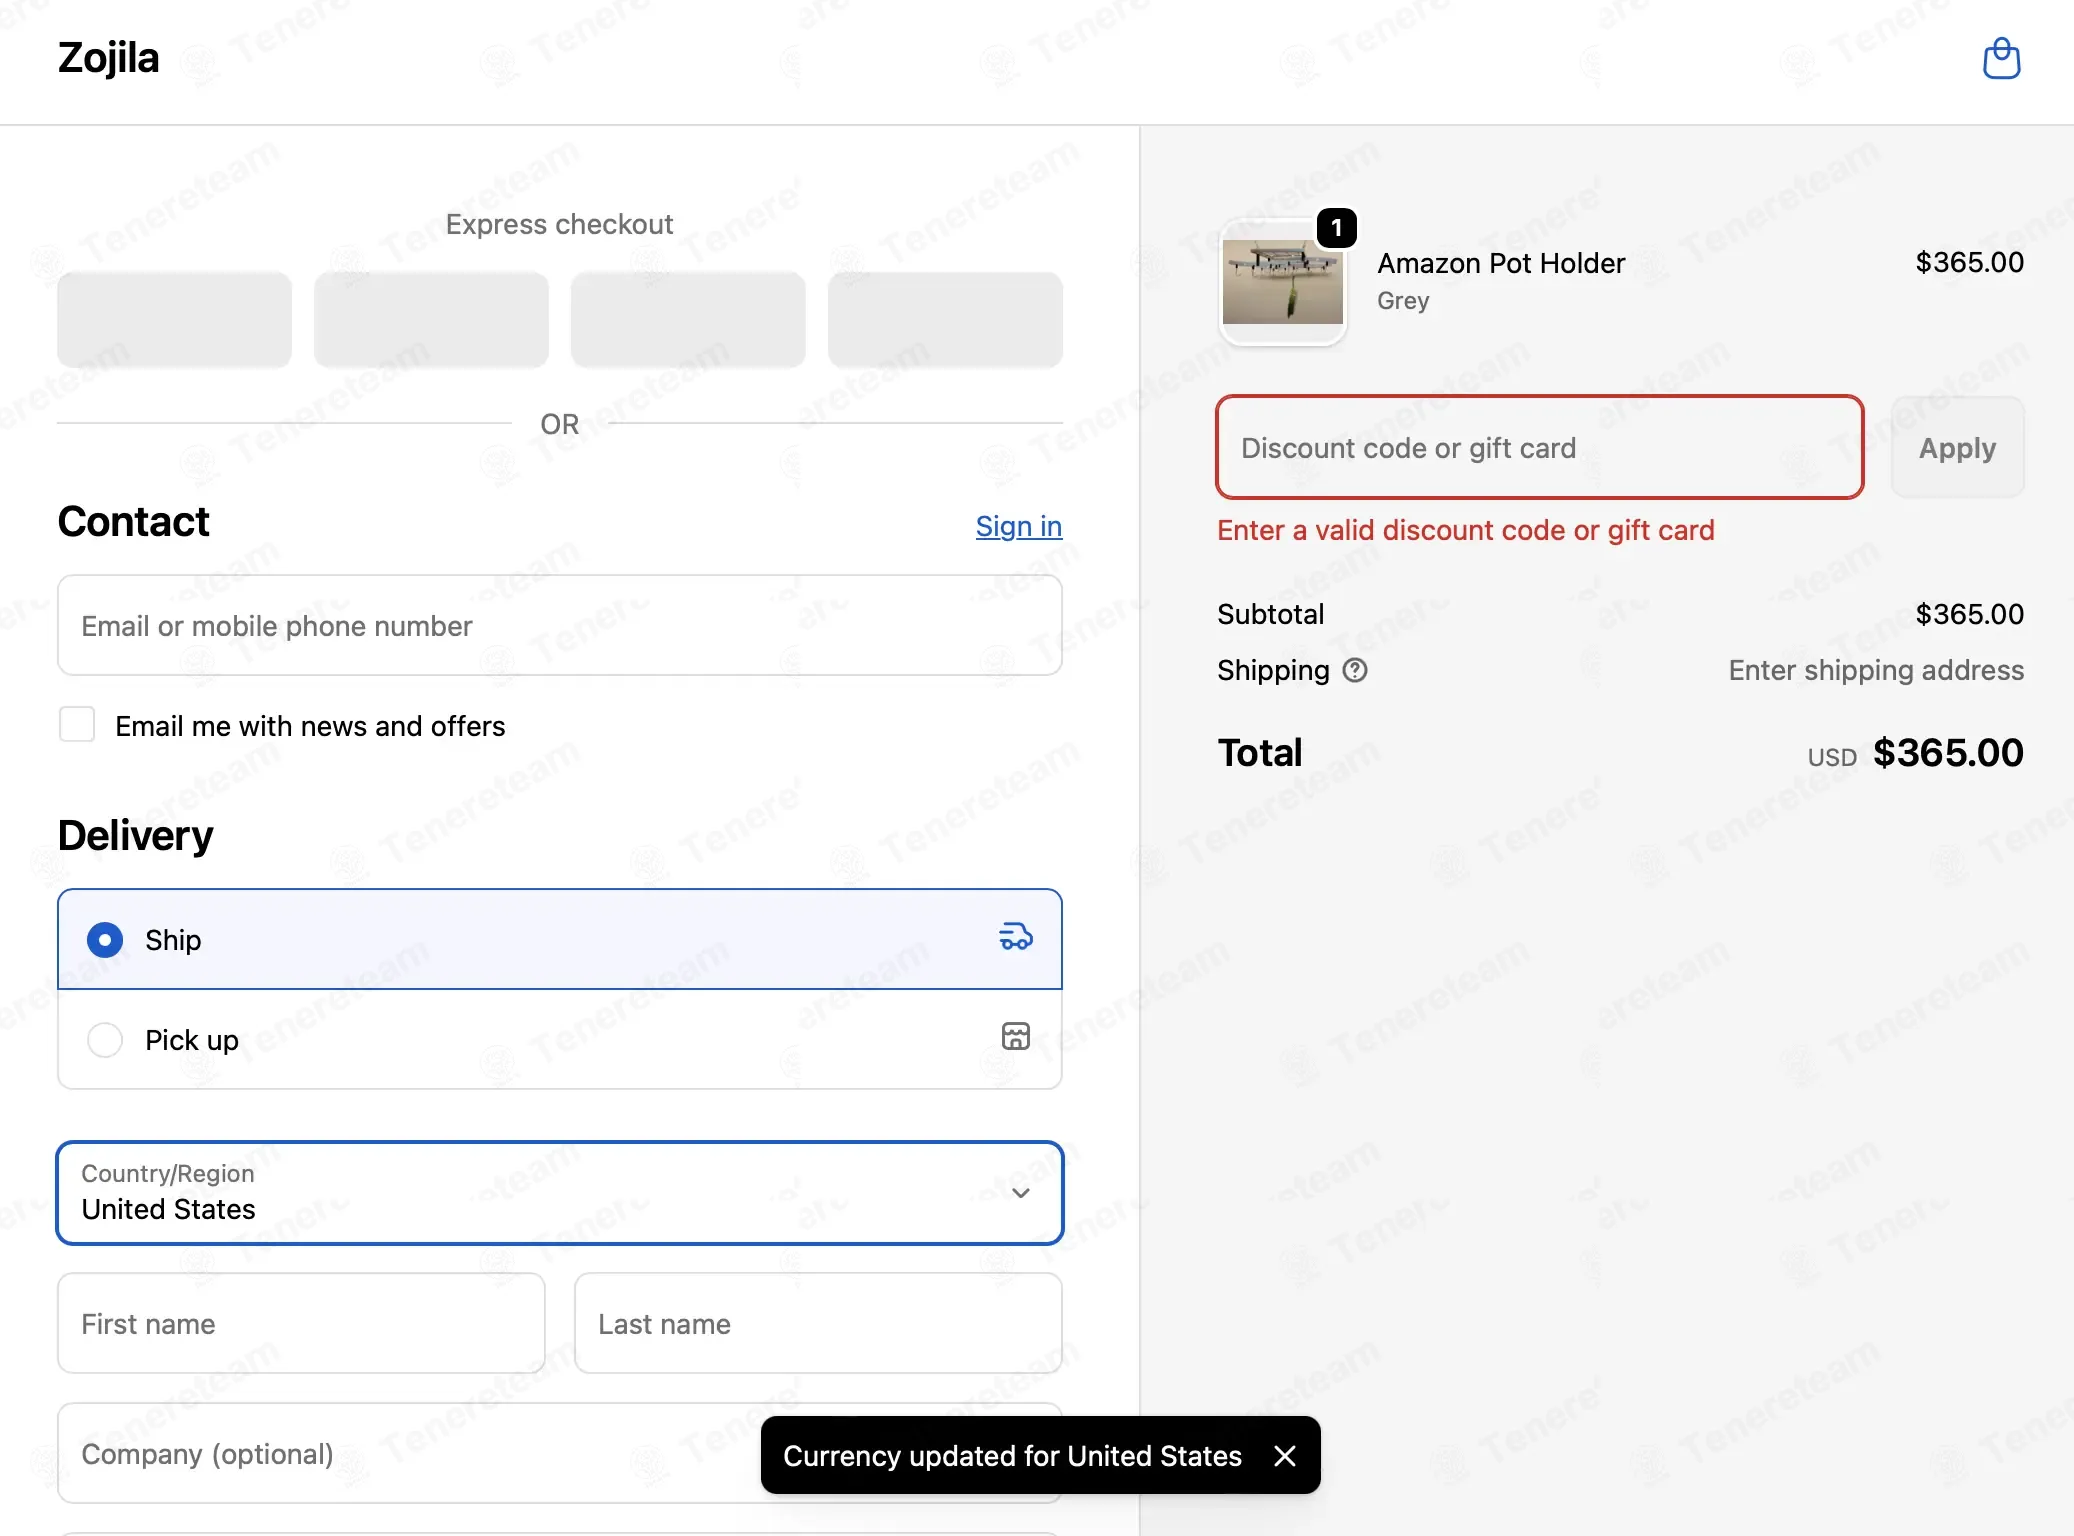Open the Country/Region dropdown
The height and width of the screenshot is (1536, 2074).
pos(560,1193)
